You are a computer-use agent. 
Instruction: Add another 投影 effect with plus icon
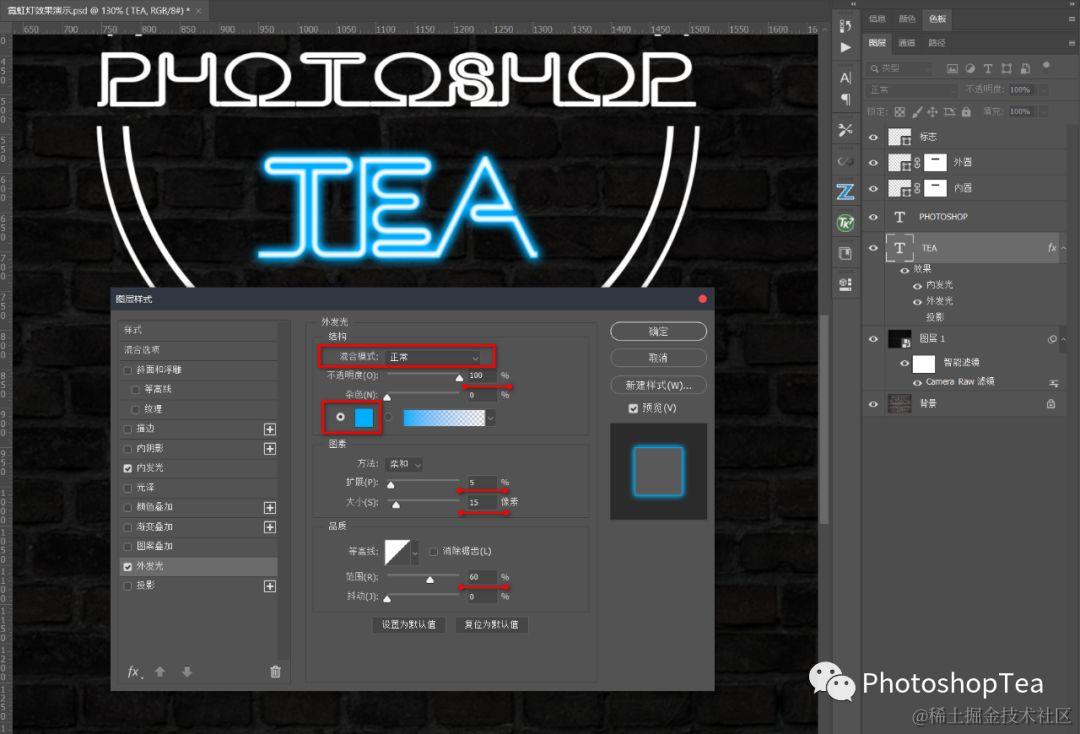point(270,586)
